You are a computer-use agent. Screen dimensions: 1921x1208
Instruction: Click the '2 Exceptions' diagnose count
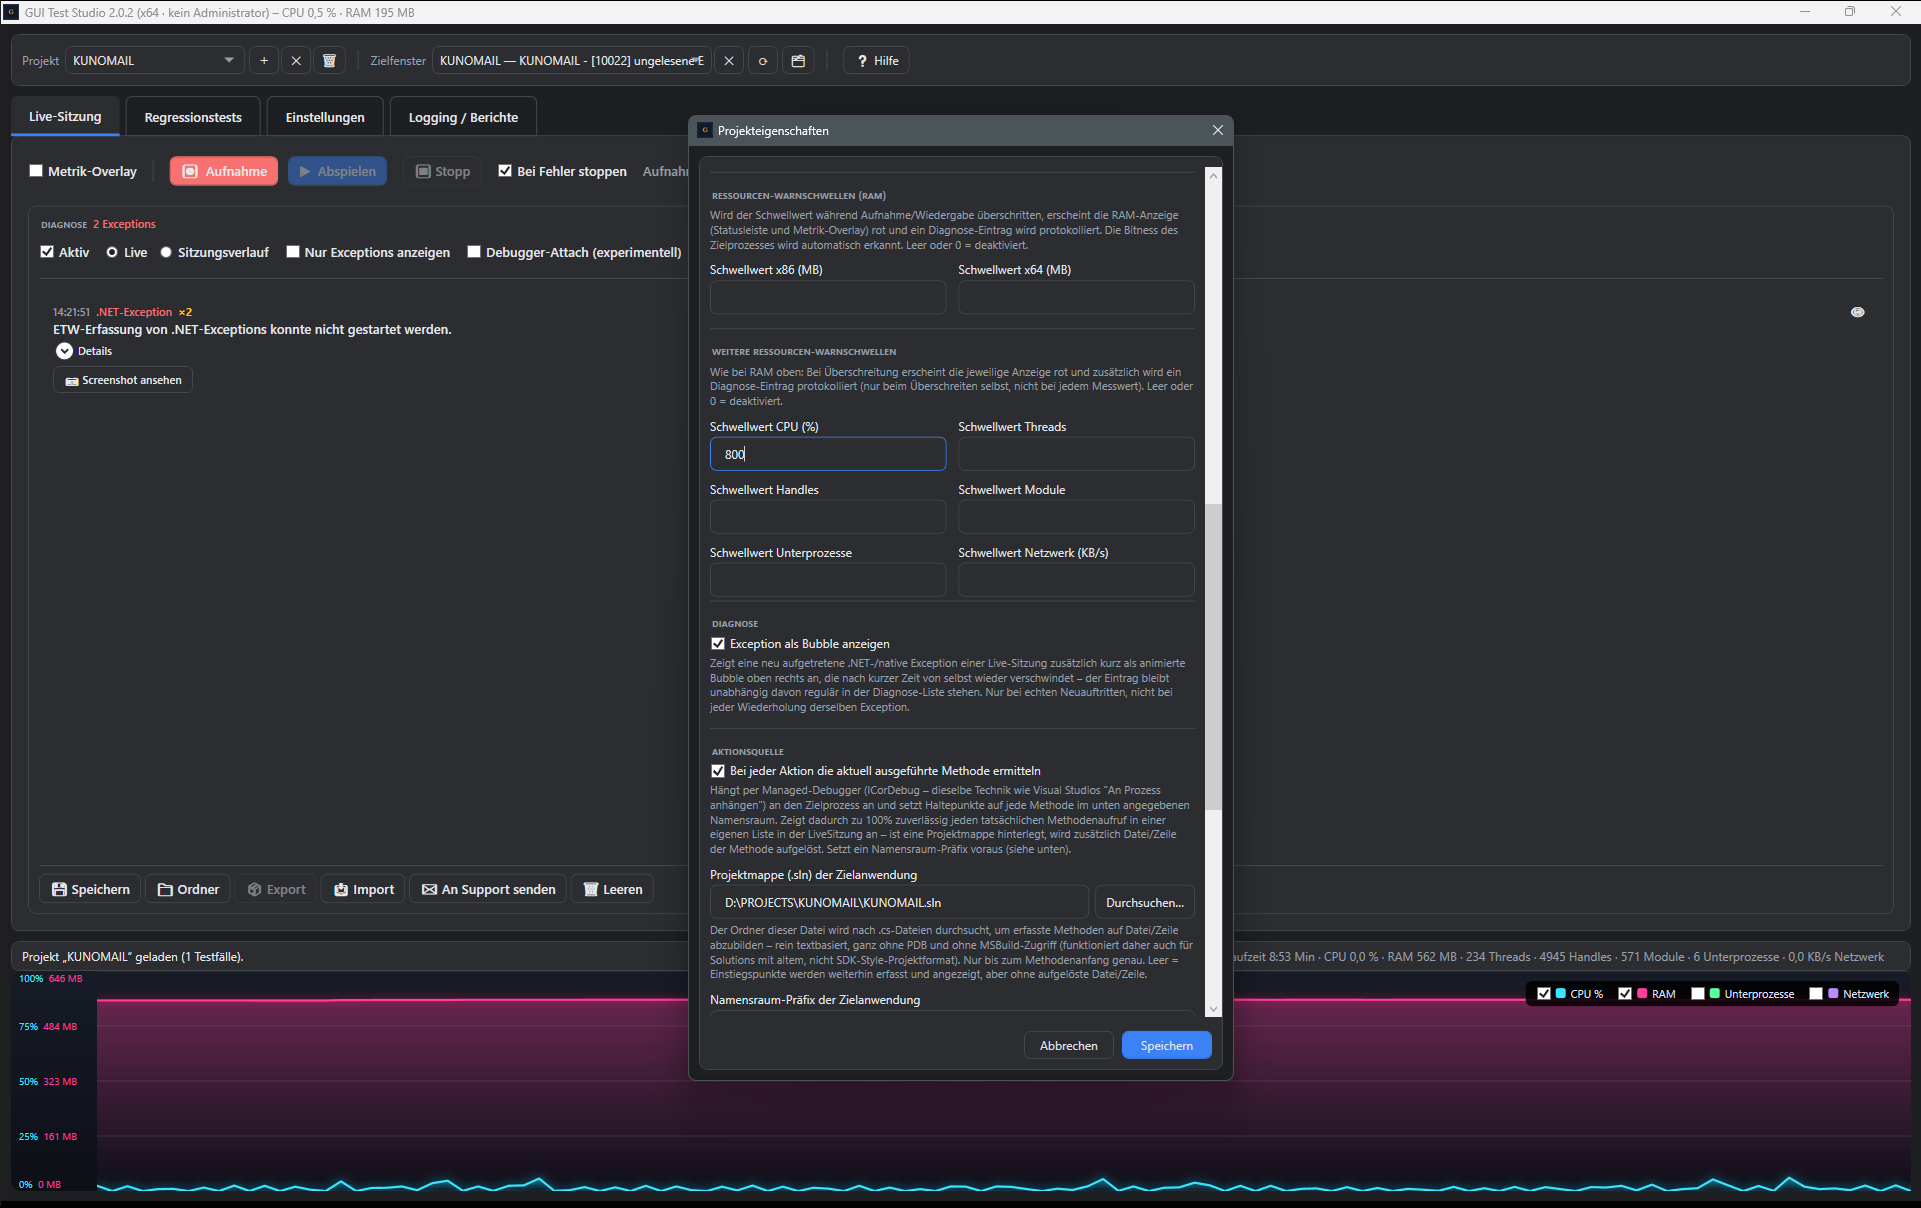(125, 224)
